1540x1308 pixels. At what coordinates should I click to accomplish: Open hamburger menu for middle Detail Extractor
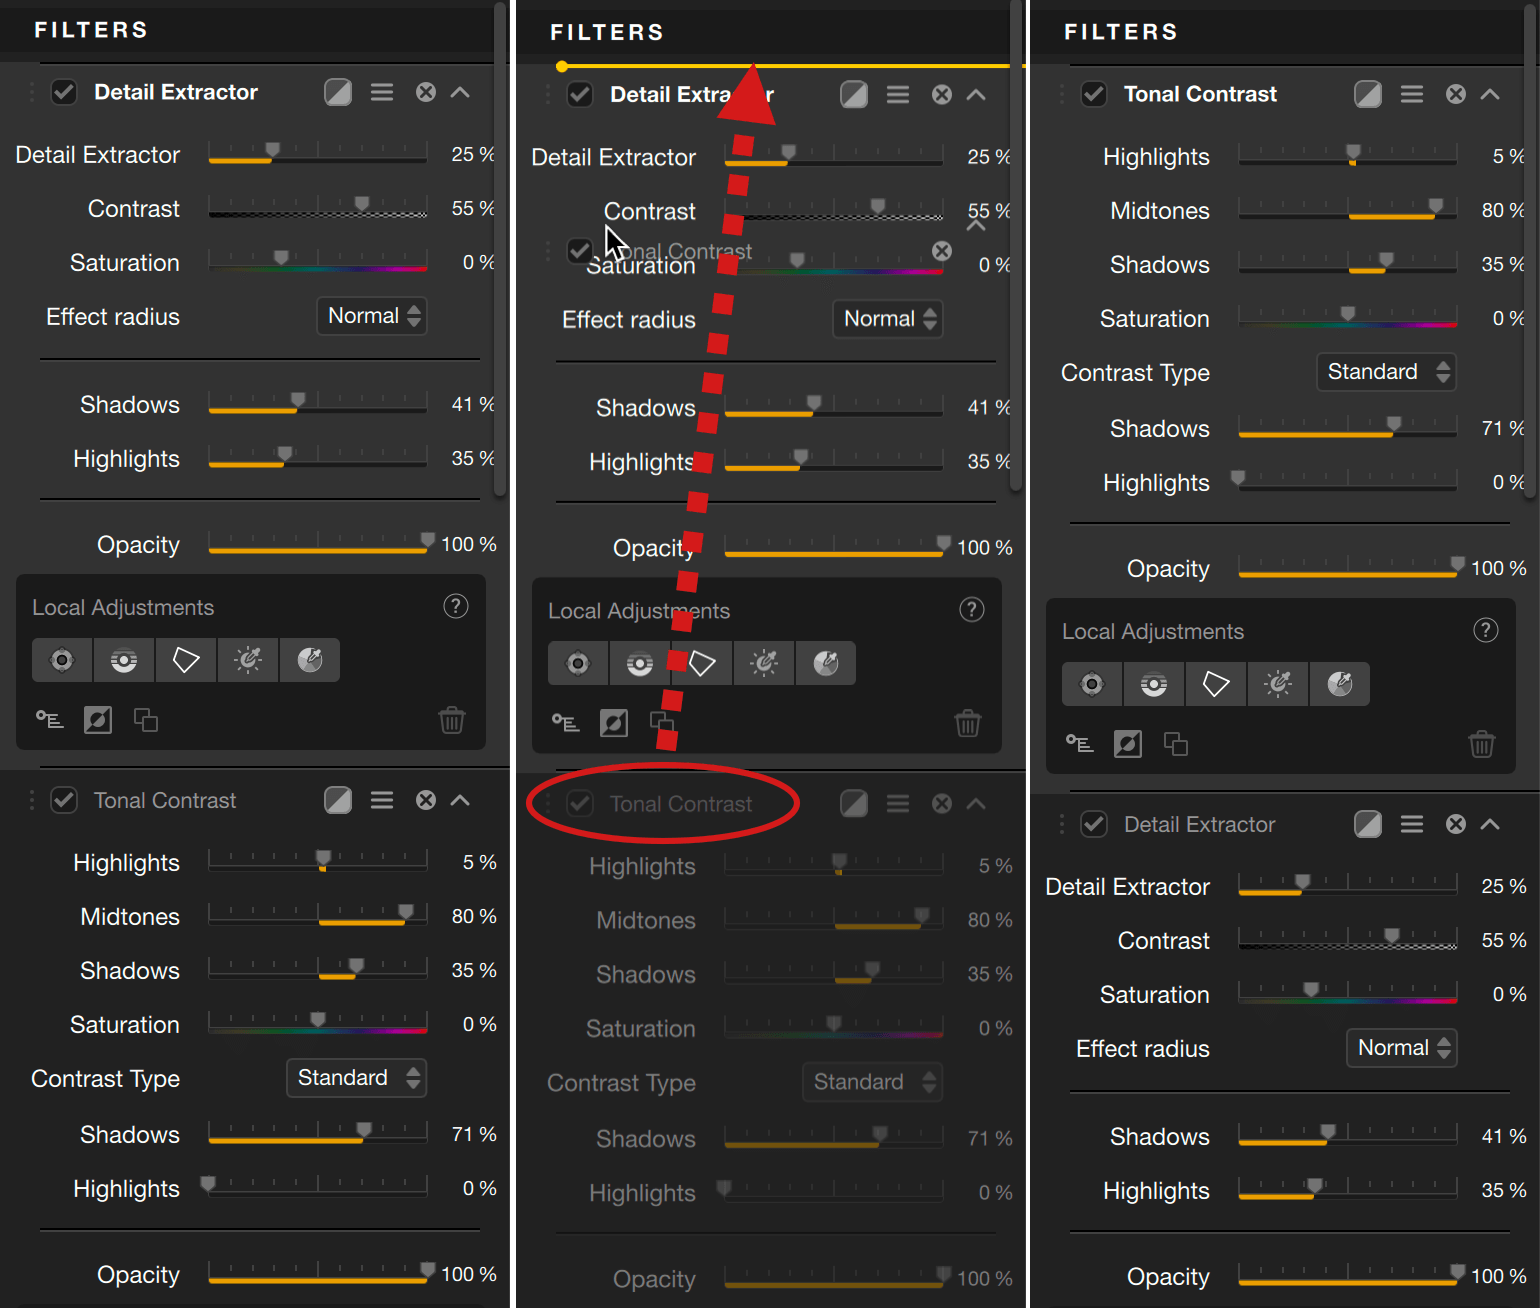(x=898, y=95)
